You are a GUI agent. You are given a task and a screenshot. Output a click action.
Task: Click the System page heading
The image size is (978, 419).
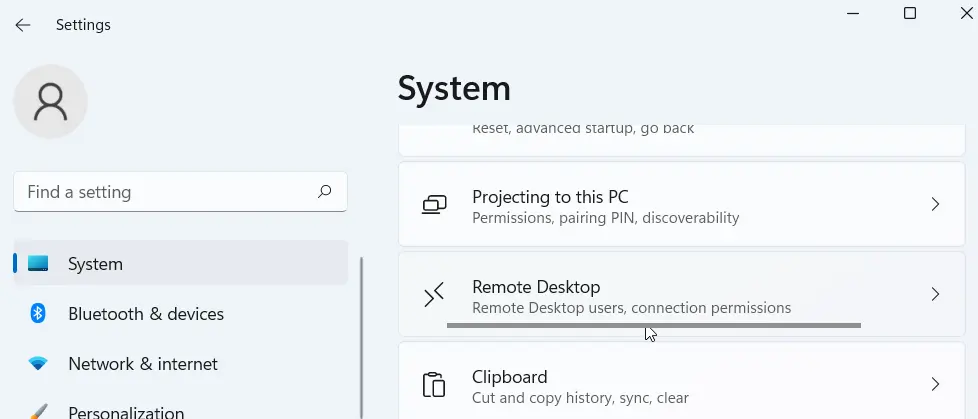[x=454, y=88]
